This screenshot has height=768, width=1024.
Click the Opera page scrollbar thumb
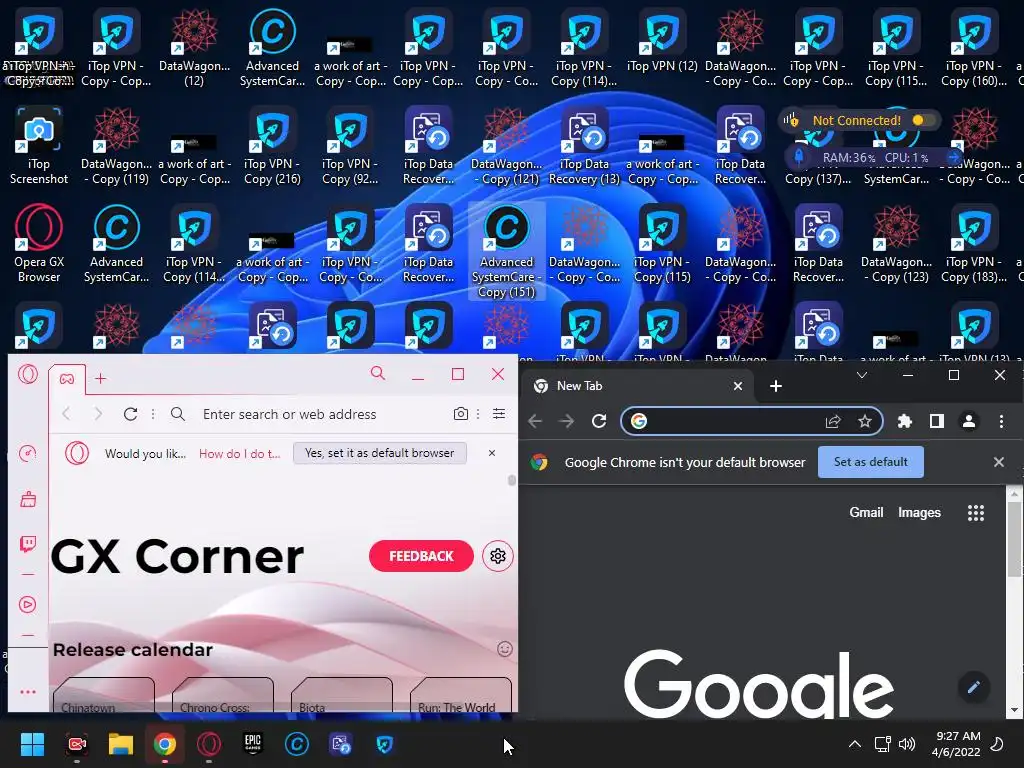point(511,480)
